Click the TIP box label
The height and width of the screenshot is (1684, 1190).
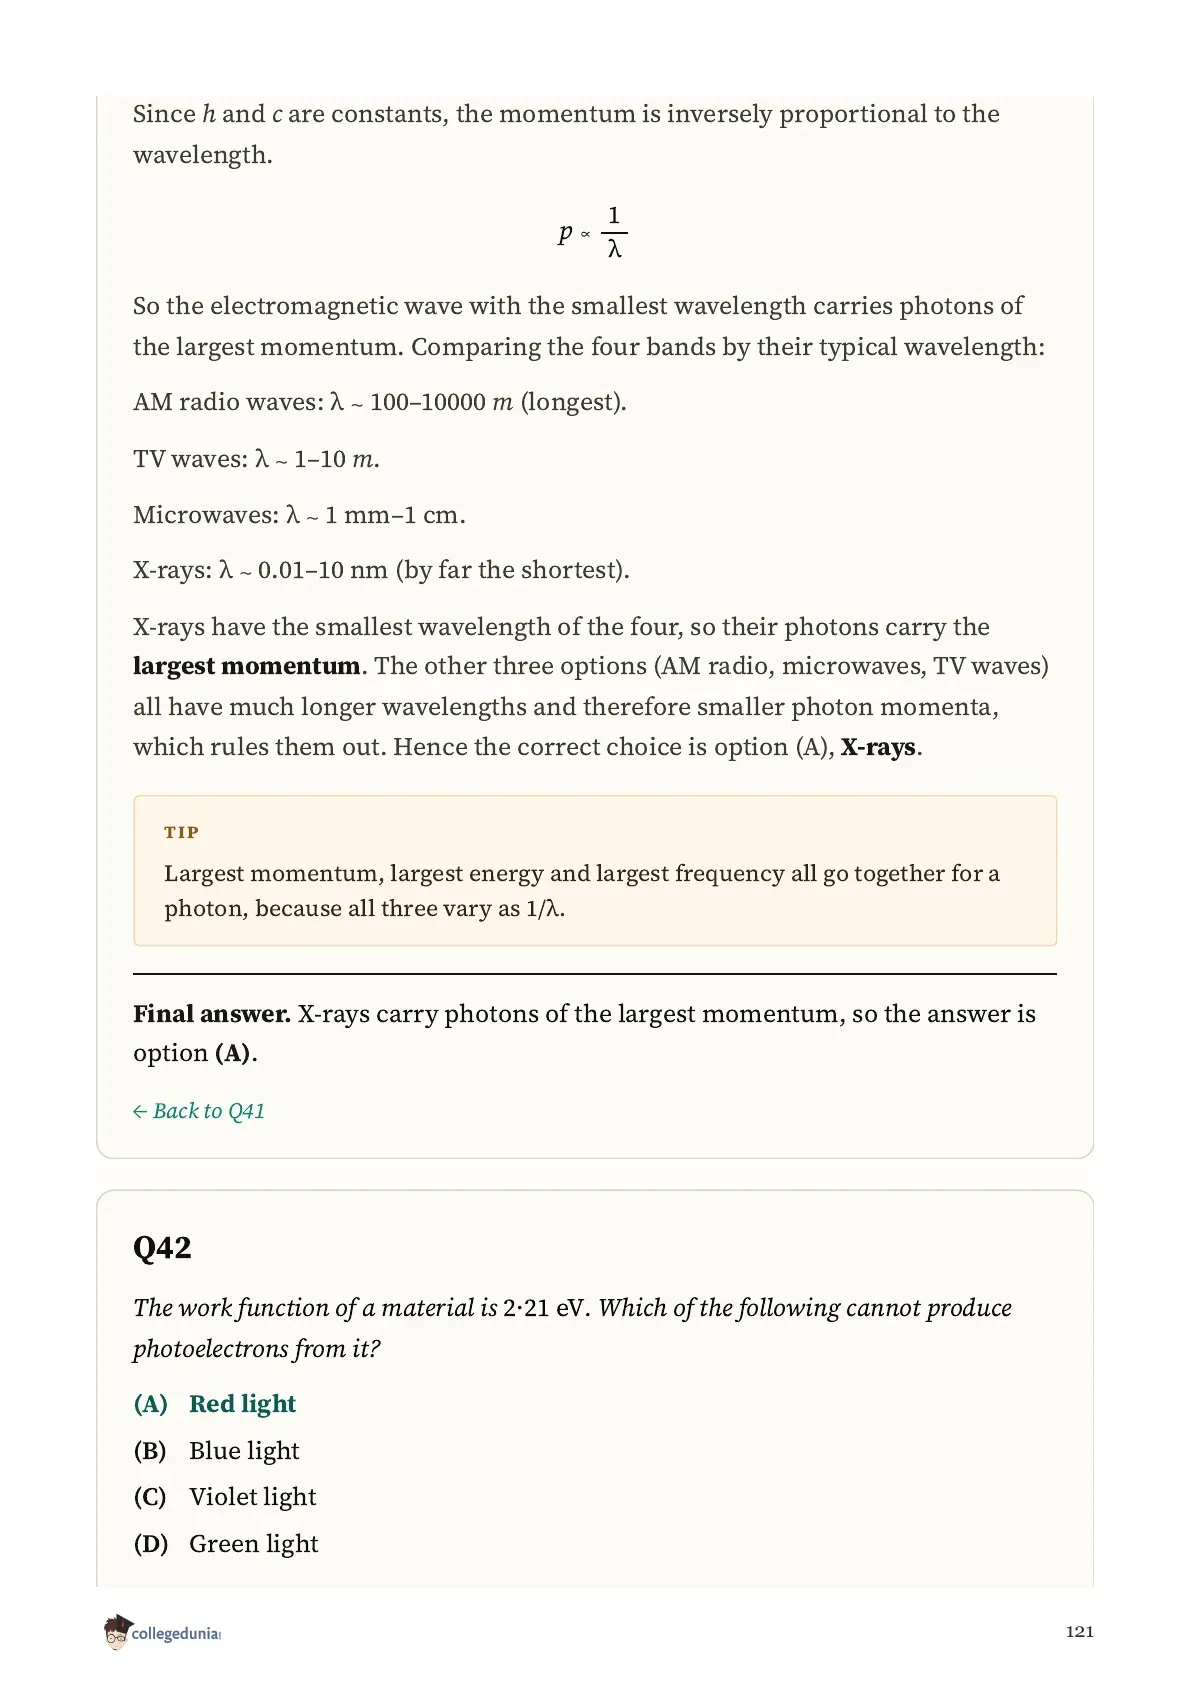tap(181, 832)
